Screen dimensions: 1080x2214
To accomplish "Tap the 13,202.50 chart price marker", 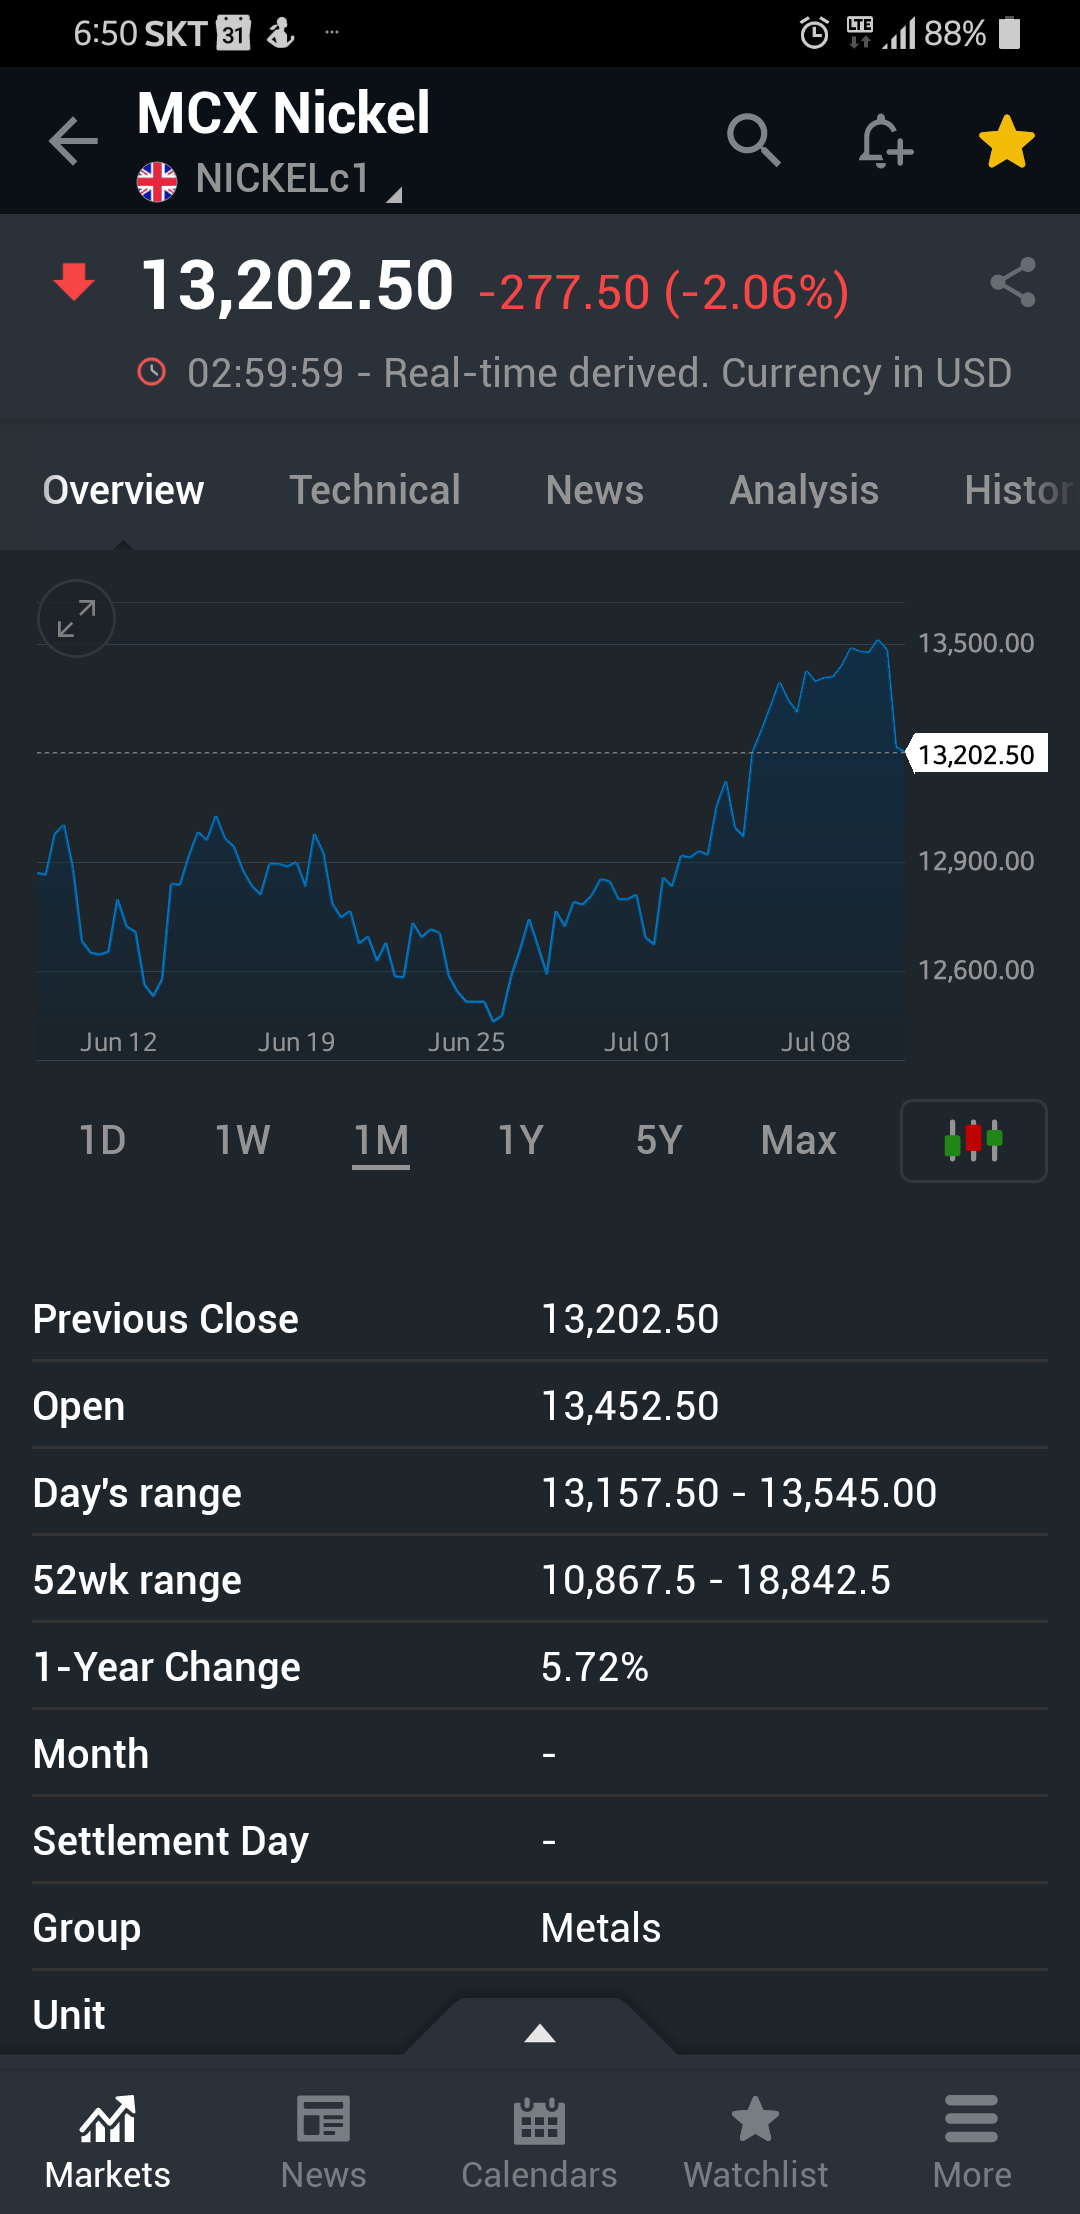I will (x=976, y=754).
